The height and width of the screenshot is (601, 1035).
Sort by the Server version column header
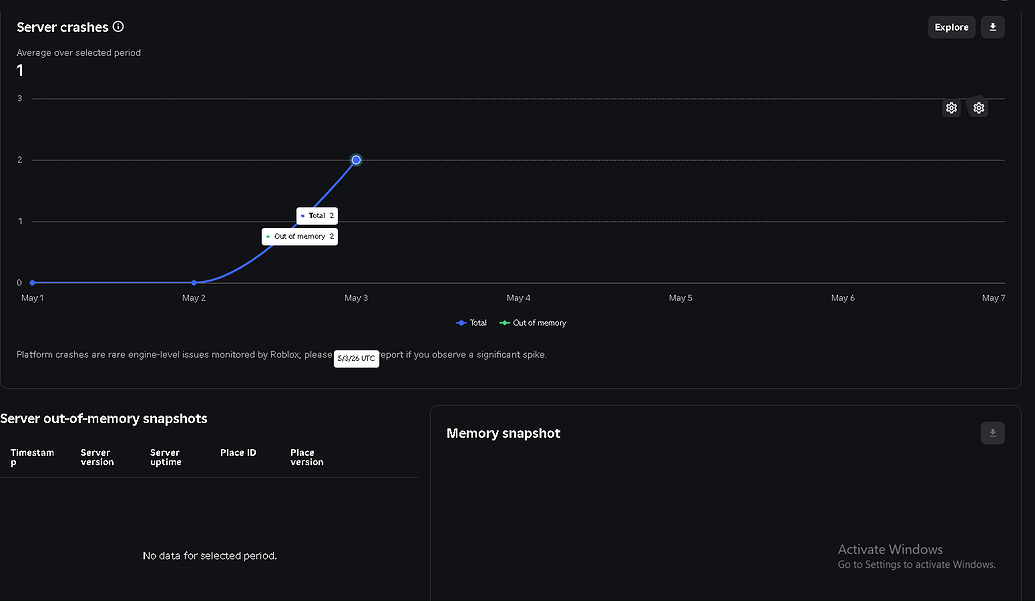click(97, 457)
